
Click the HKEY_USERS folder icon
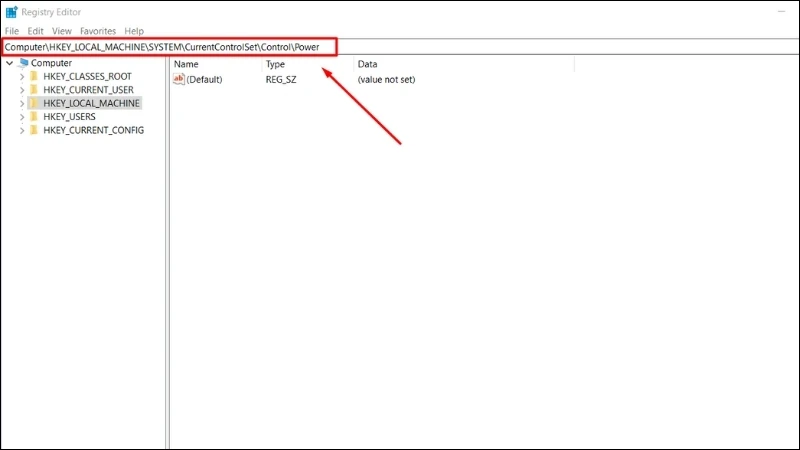(34, 116)
